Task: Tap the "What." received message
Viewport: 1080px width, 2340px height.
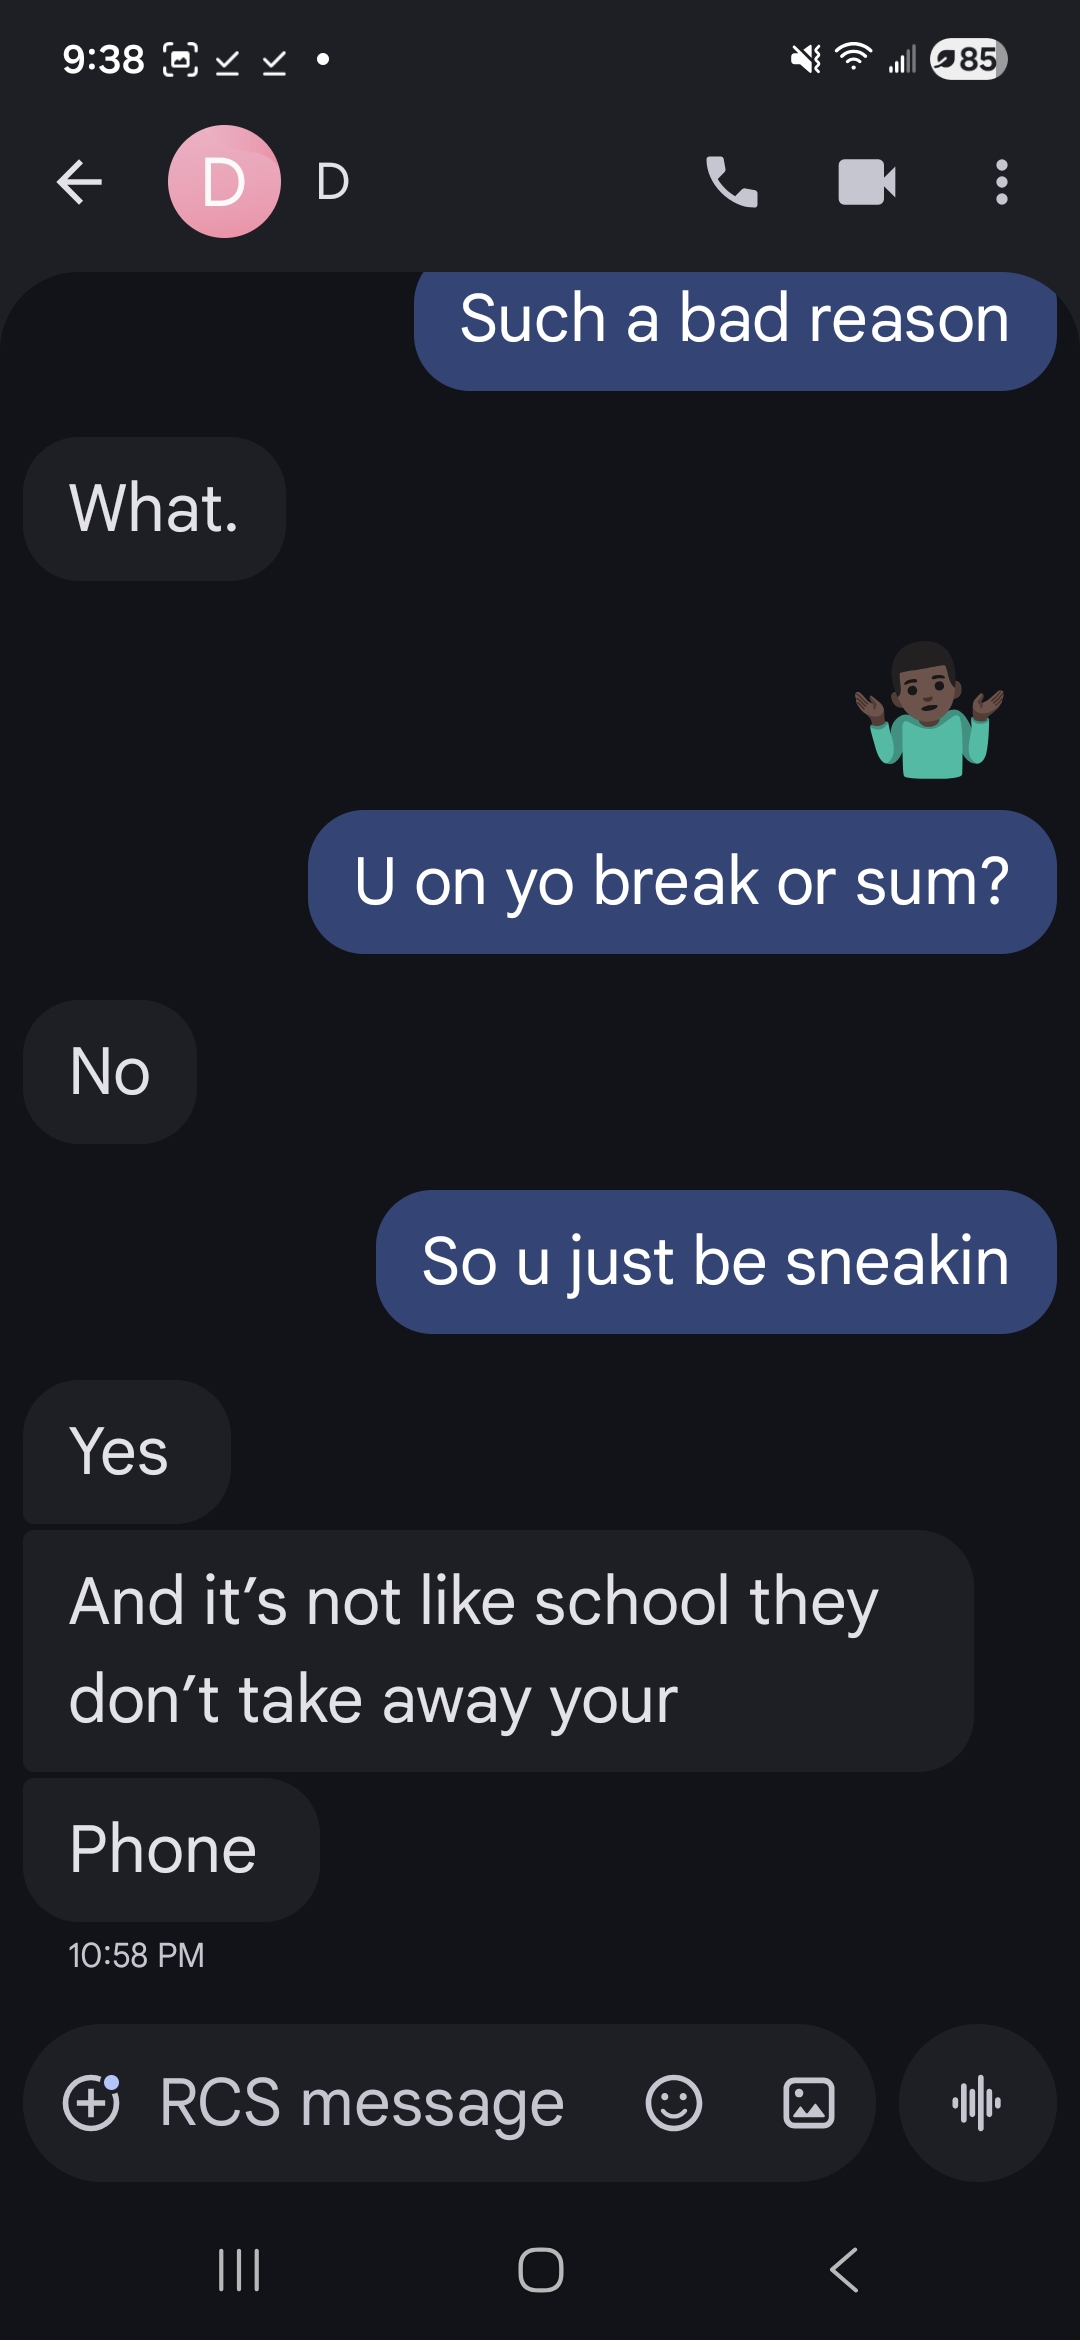Action: click(154, 509)
